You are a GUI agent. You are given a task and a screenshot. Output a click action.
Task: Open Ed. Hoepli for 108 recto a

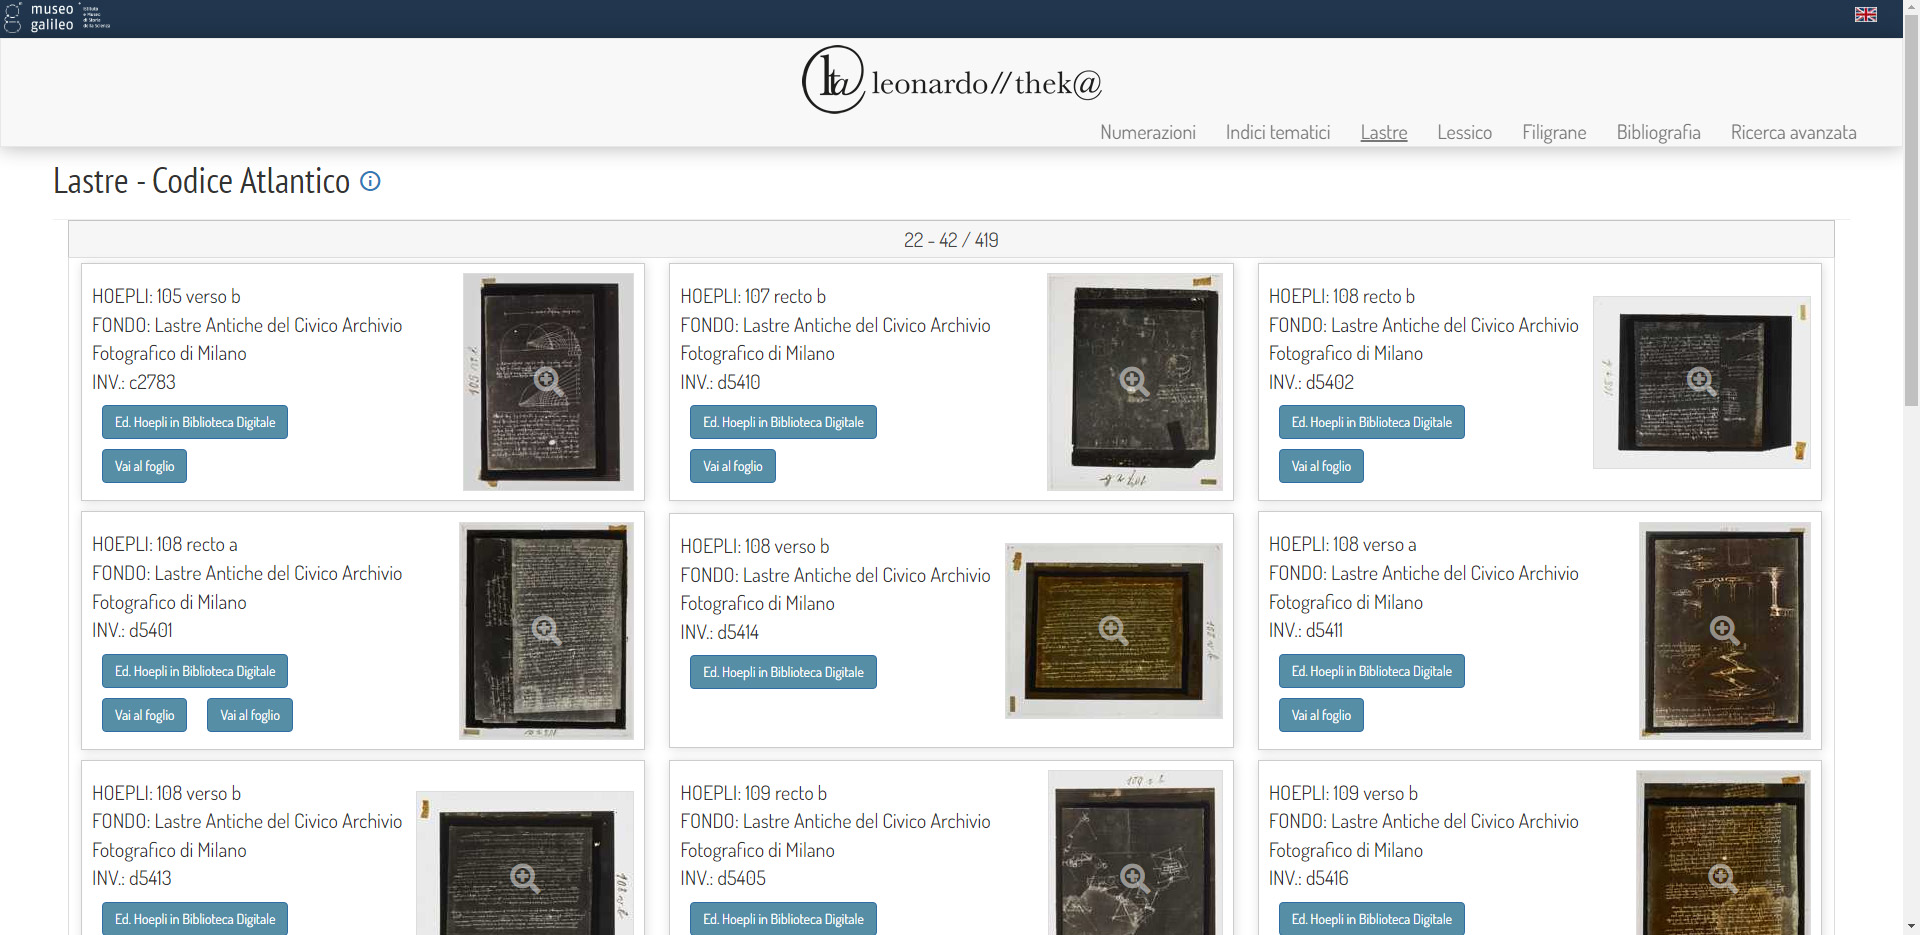(195, 671)
